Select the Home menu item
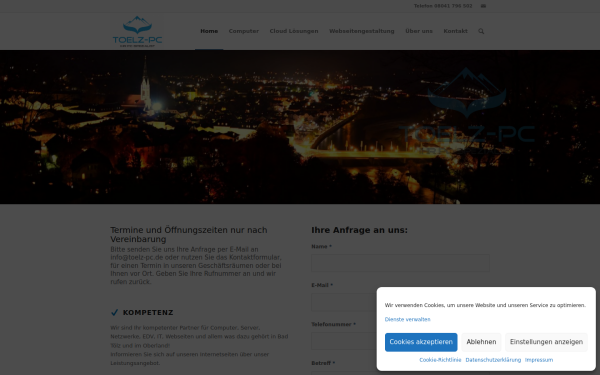Image resolution: width=600 pixels, height=375 pixels. (209, 31)
